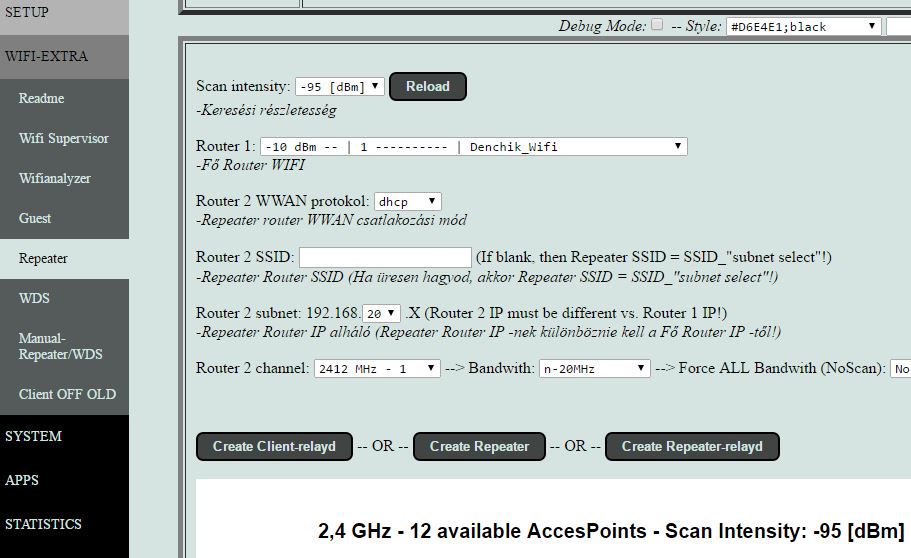911x558 pixels.
Task: Open the Bandwith n-20MHz dropdown
Action: [594, 369]
